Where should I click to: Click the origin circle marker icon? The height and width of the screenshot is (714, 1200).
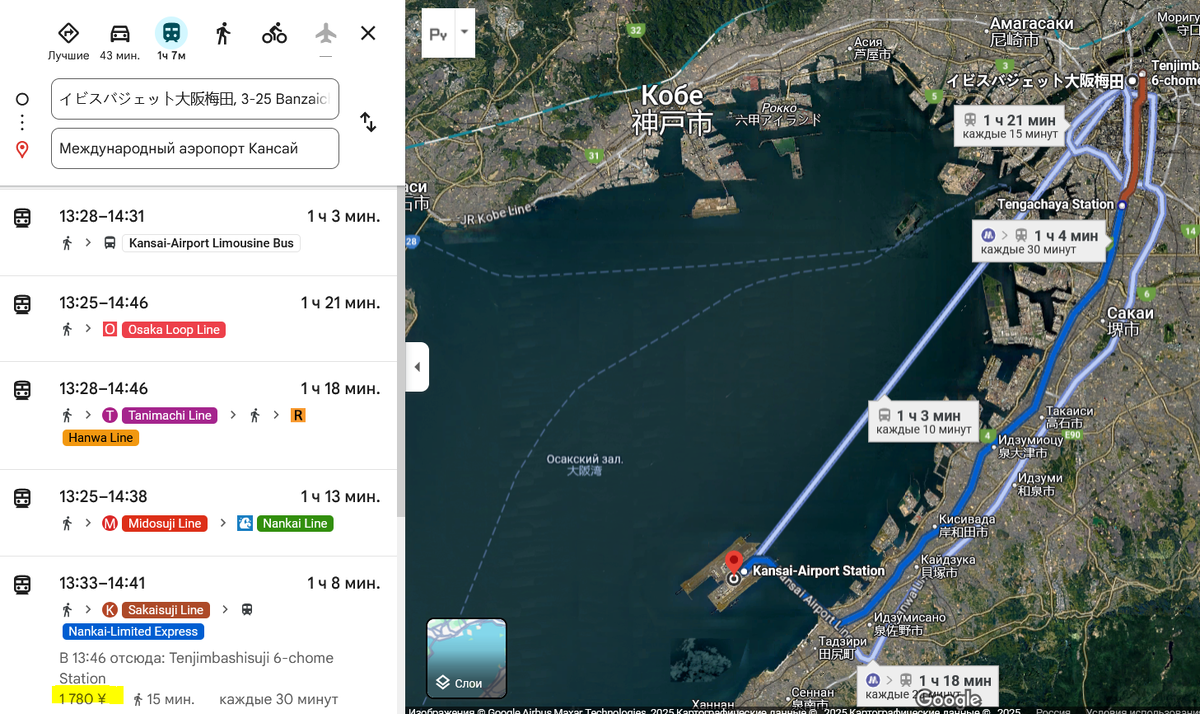(22, 99)
